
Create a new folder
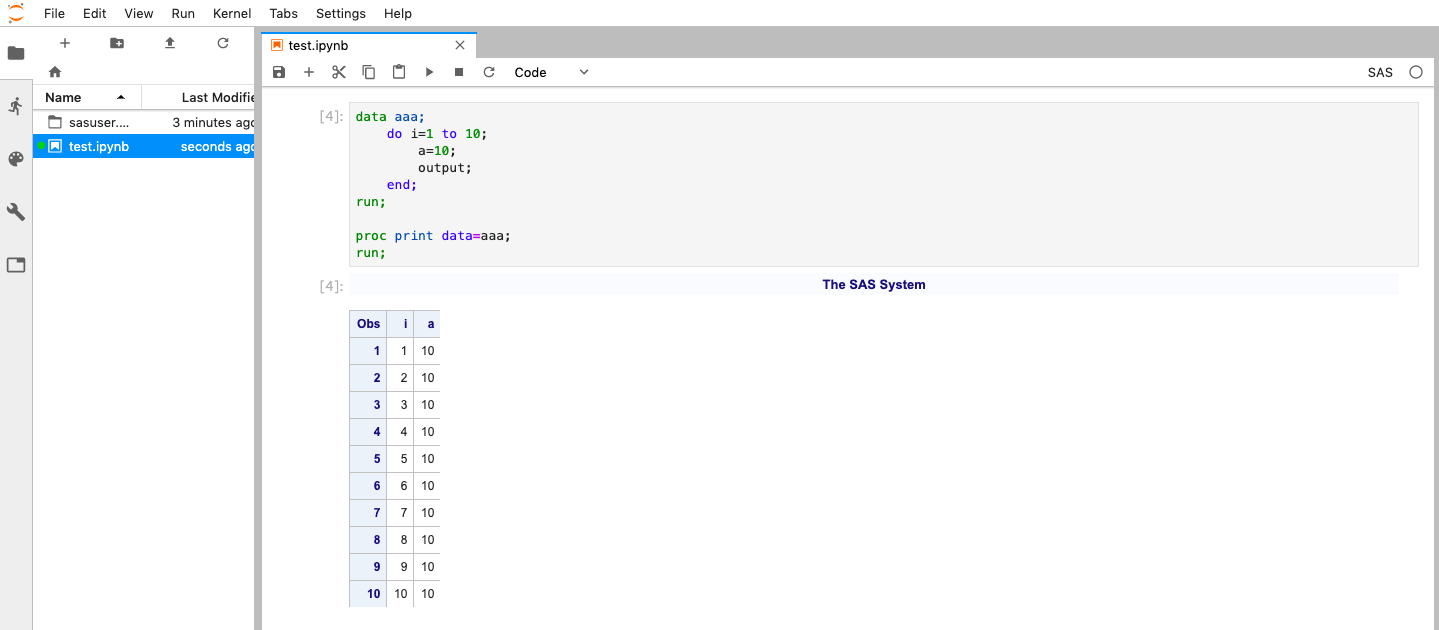point(117,43)
